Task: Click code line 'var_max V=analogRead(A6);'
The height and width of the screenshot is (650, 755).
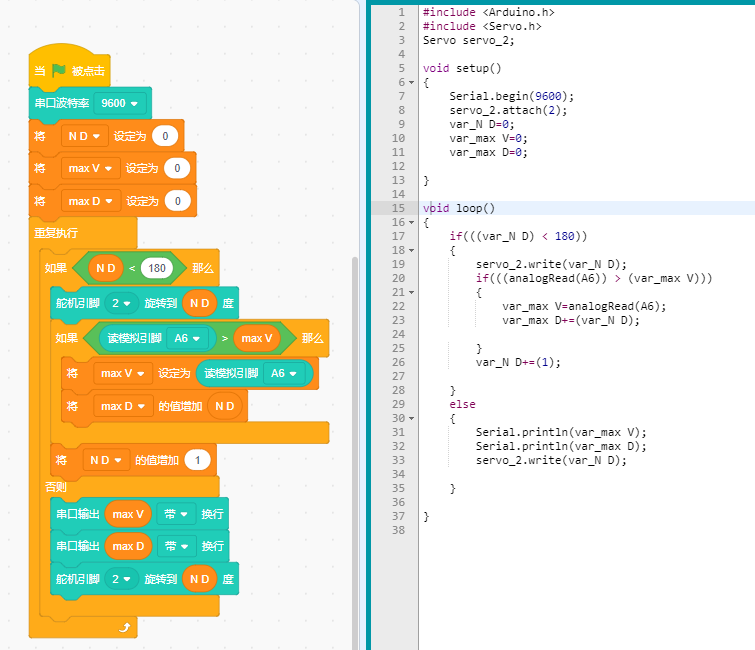Action: pos(584,306)
